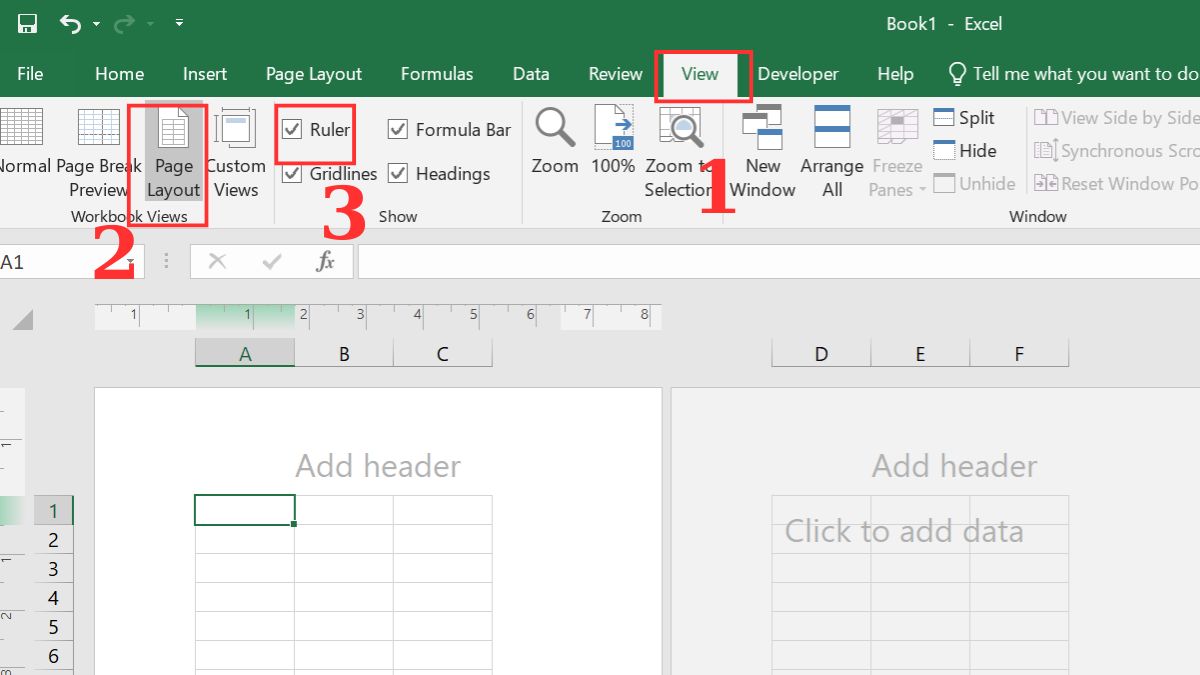Click View Side by Side

pos(1117,118)
